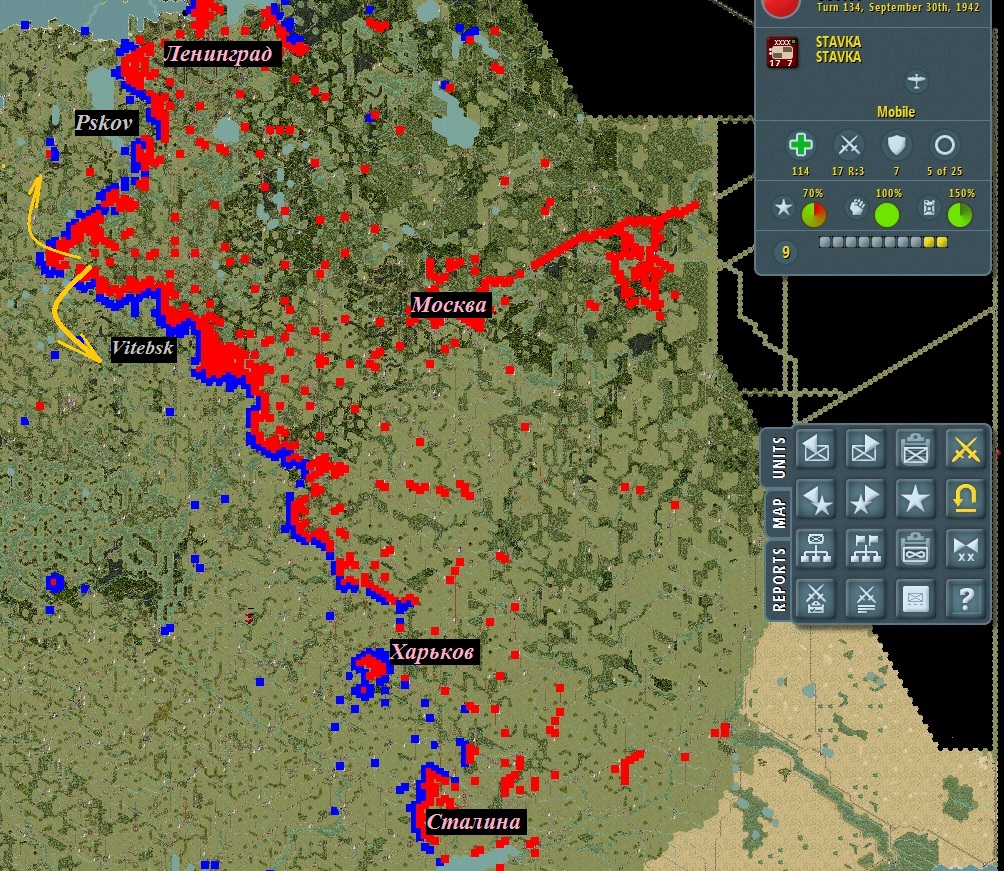Click the Vitebsk city label

[x=142, y=348]
